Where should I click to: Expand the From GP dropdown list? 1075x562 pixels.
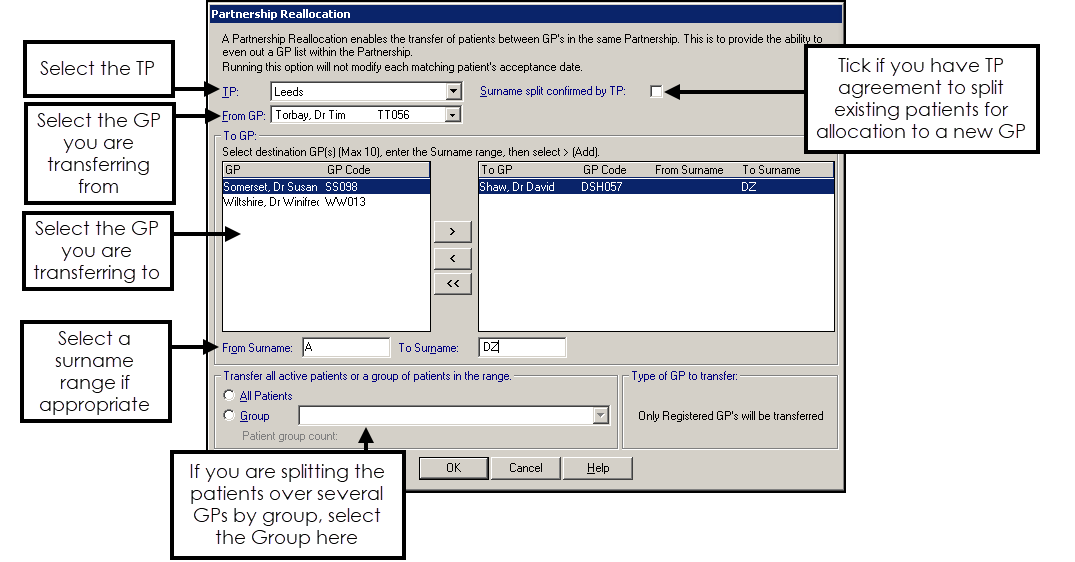tap(453, 115)
